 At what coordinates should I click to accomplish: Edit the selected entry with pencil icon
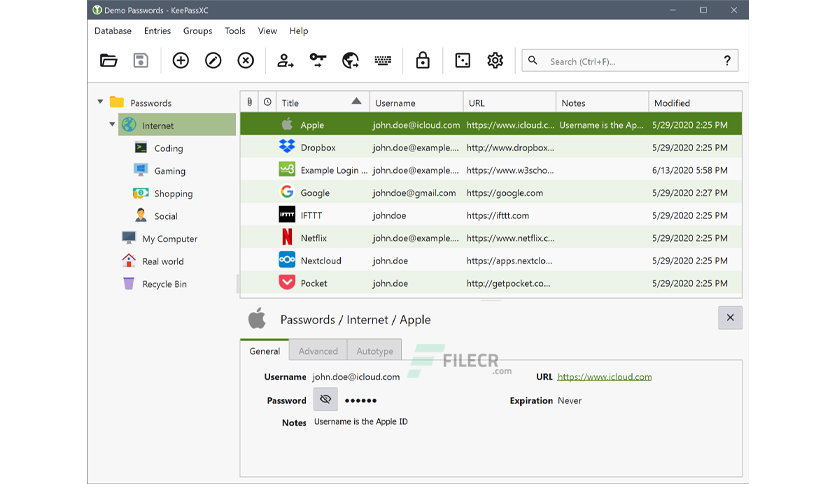click(x=213, y=60)
